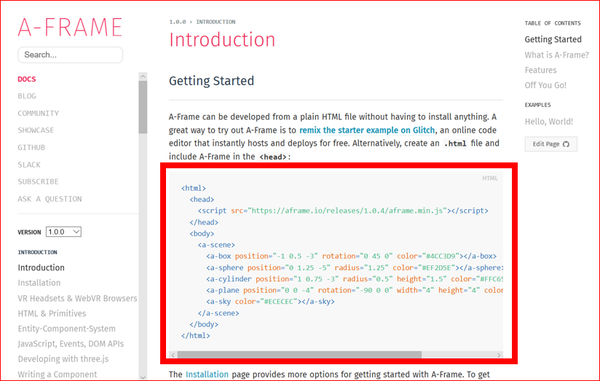Click GitHub icon on Edit Page button
The width and height of the screenshot is (600, 381).
point(566,144)
